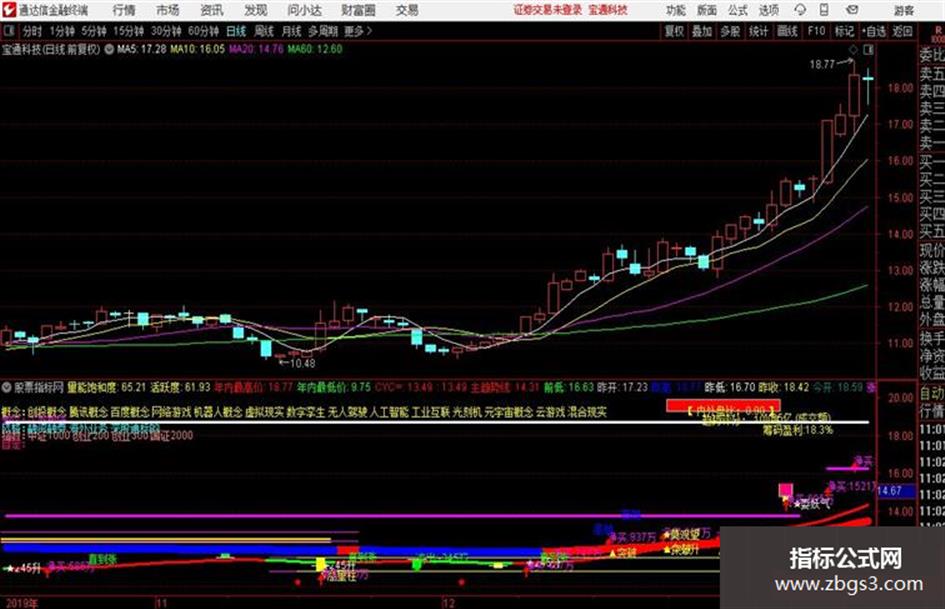Open the 市场 menu

pyautogui.click(x=168, y=10)
